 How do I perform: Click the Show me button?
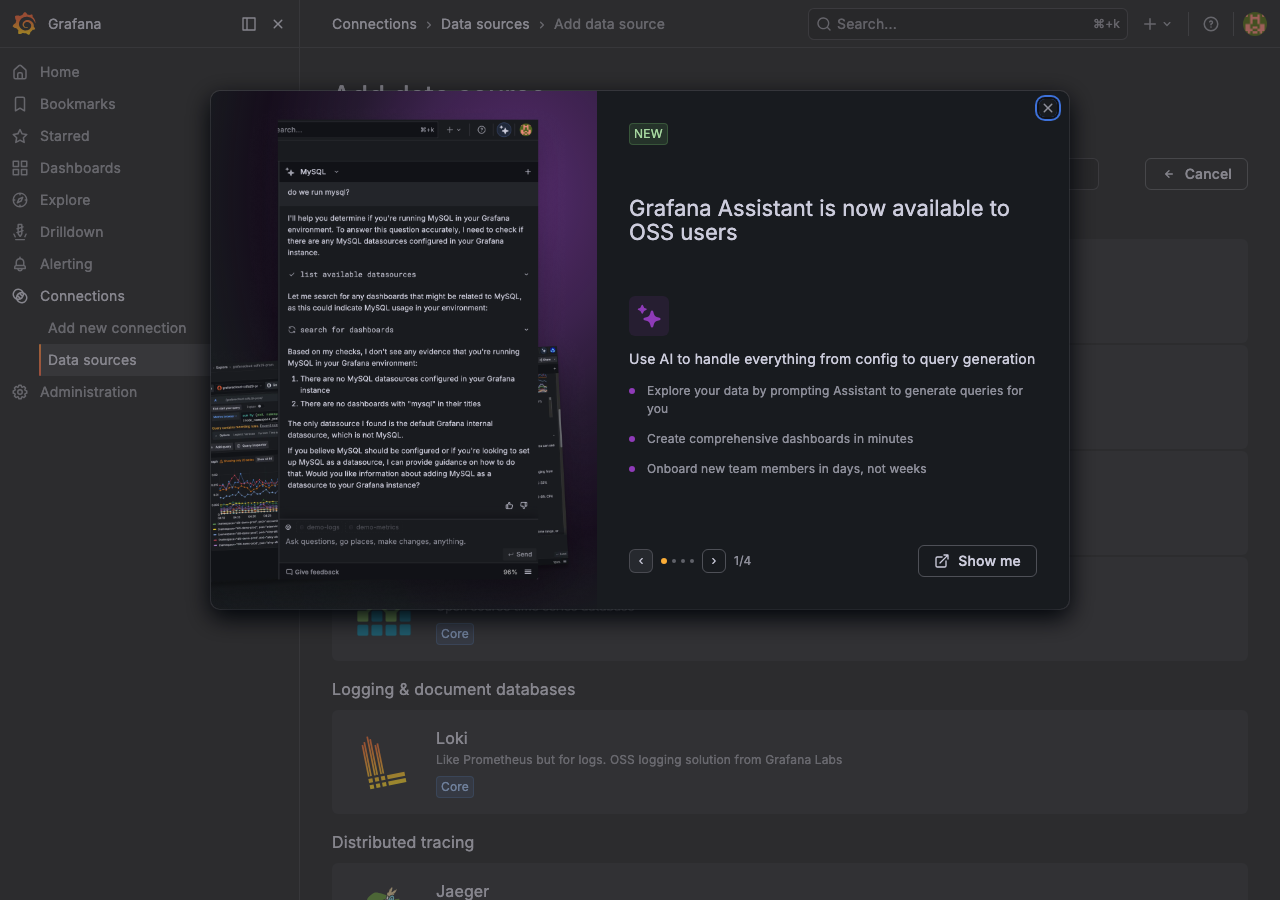(977, 561)
